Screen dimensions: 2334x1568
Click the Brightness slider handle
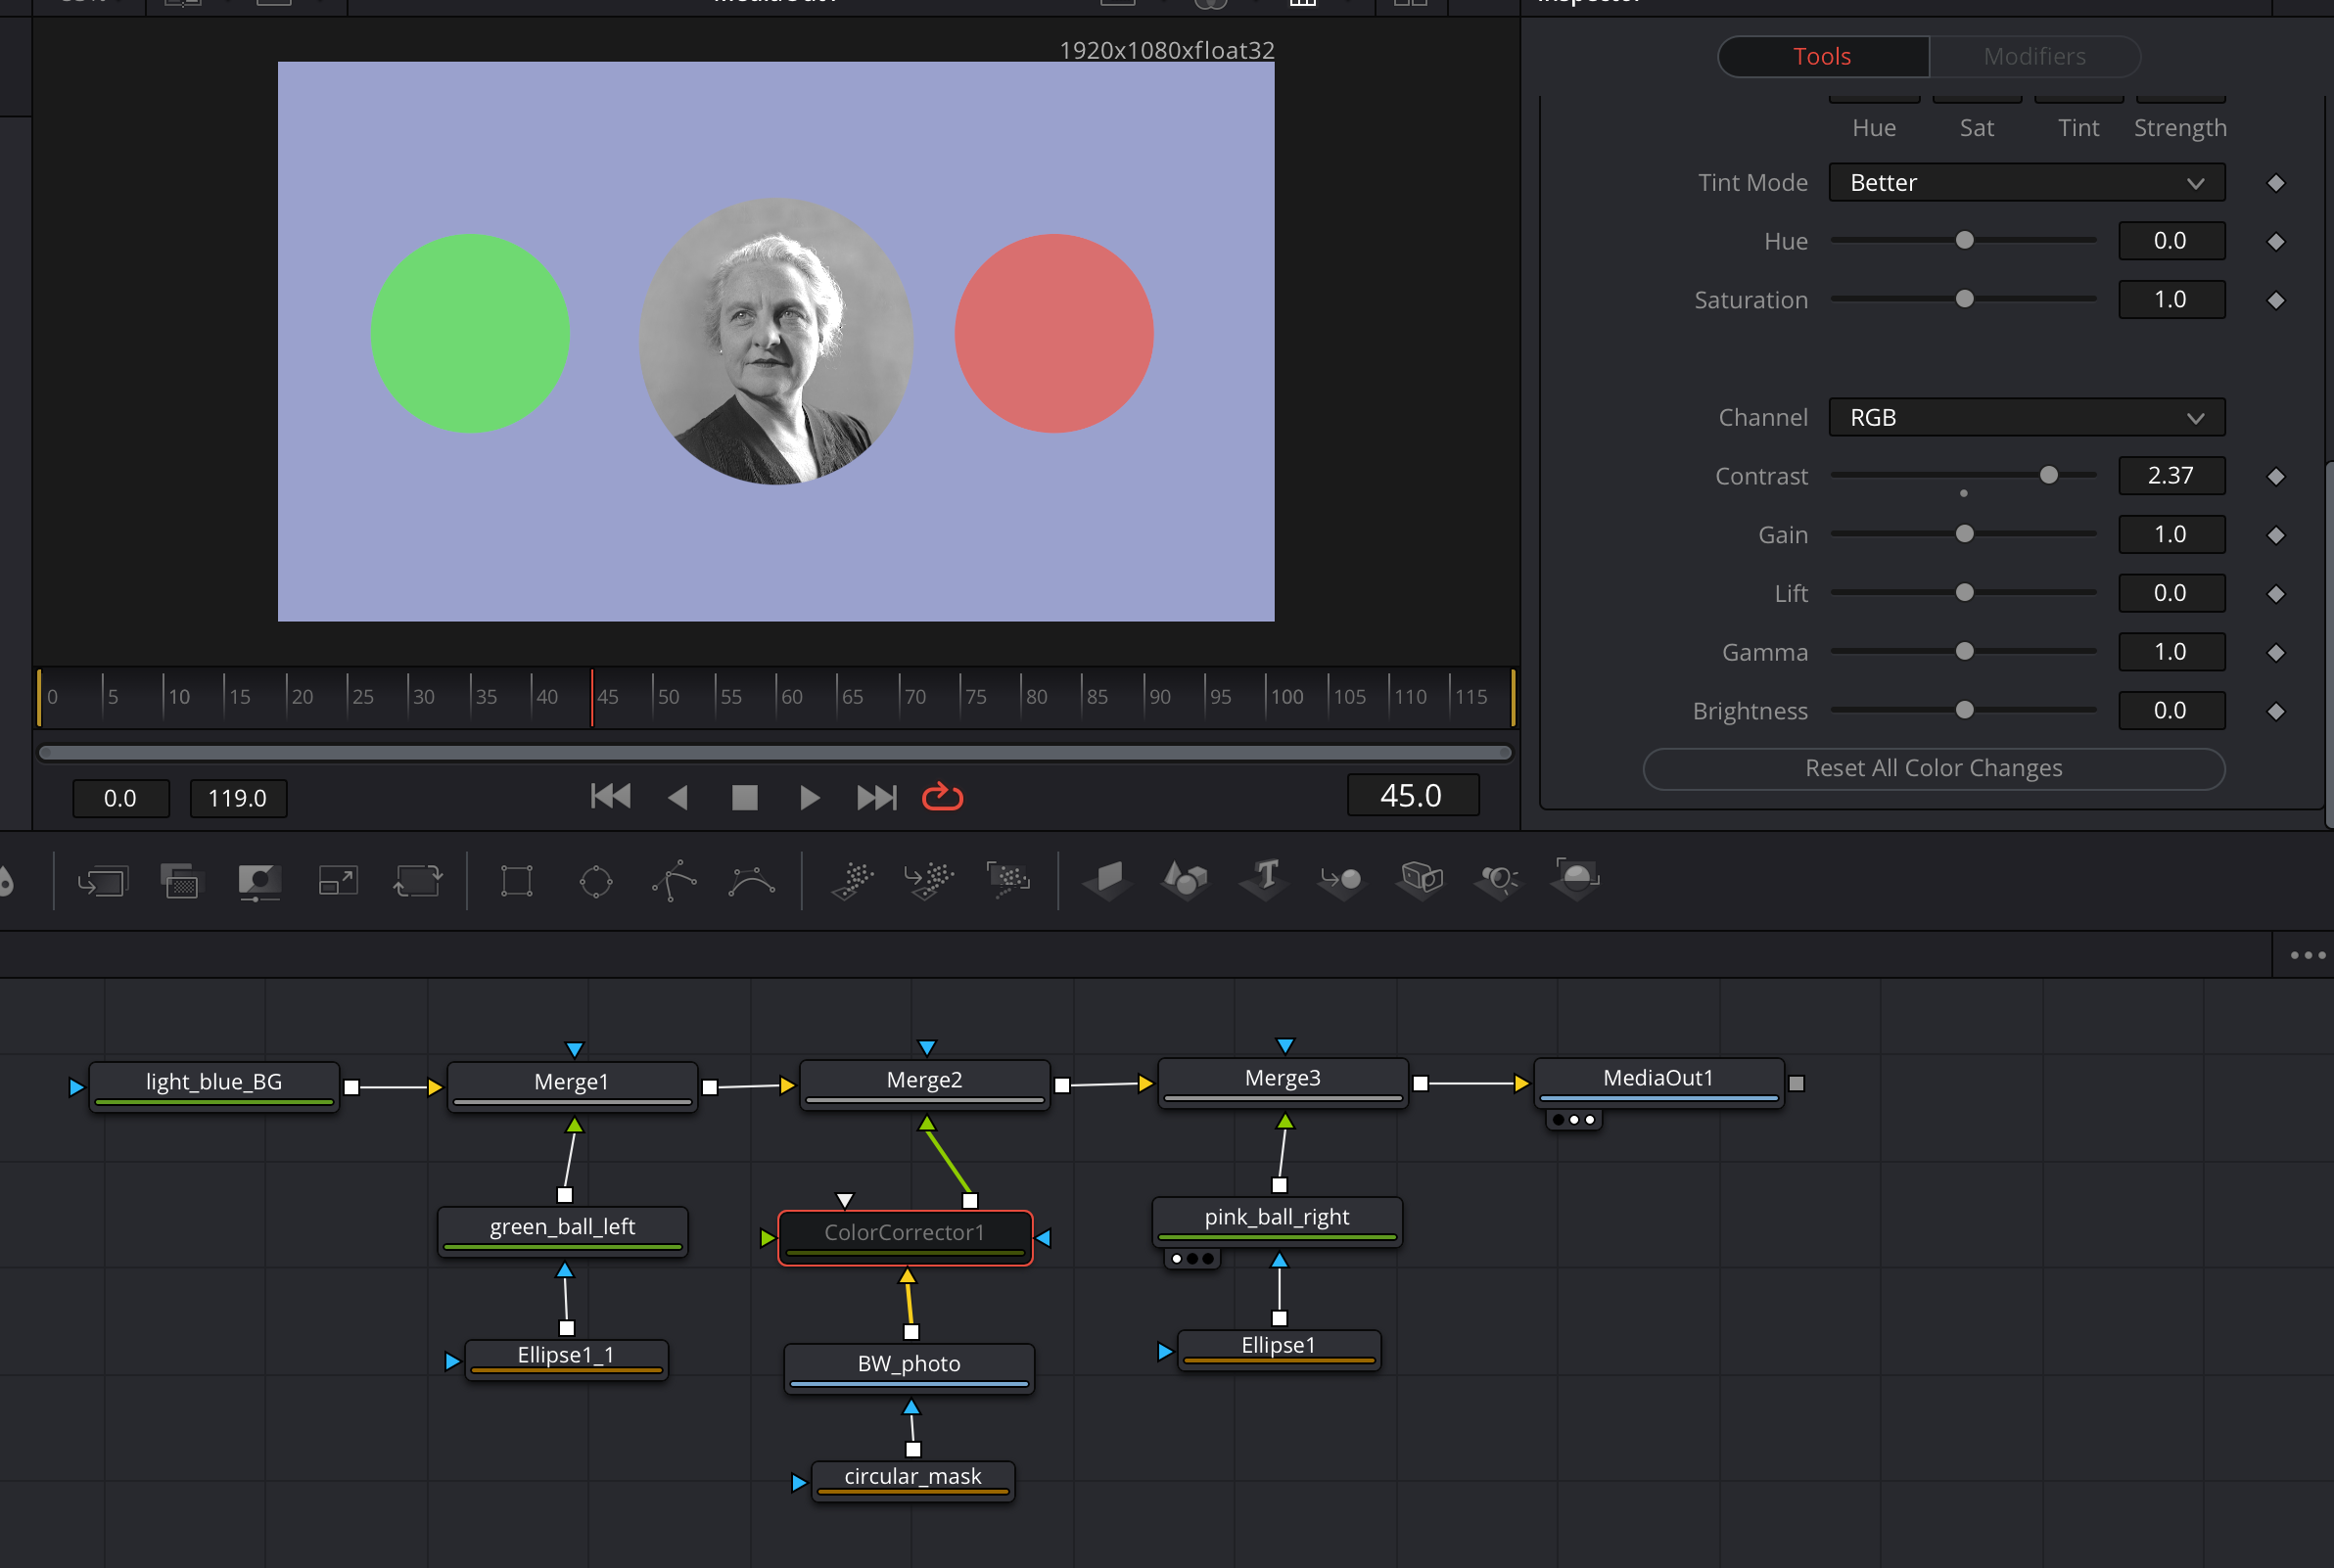1964,710
